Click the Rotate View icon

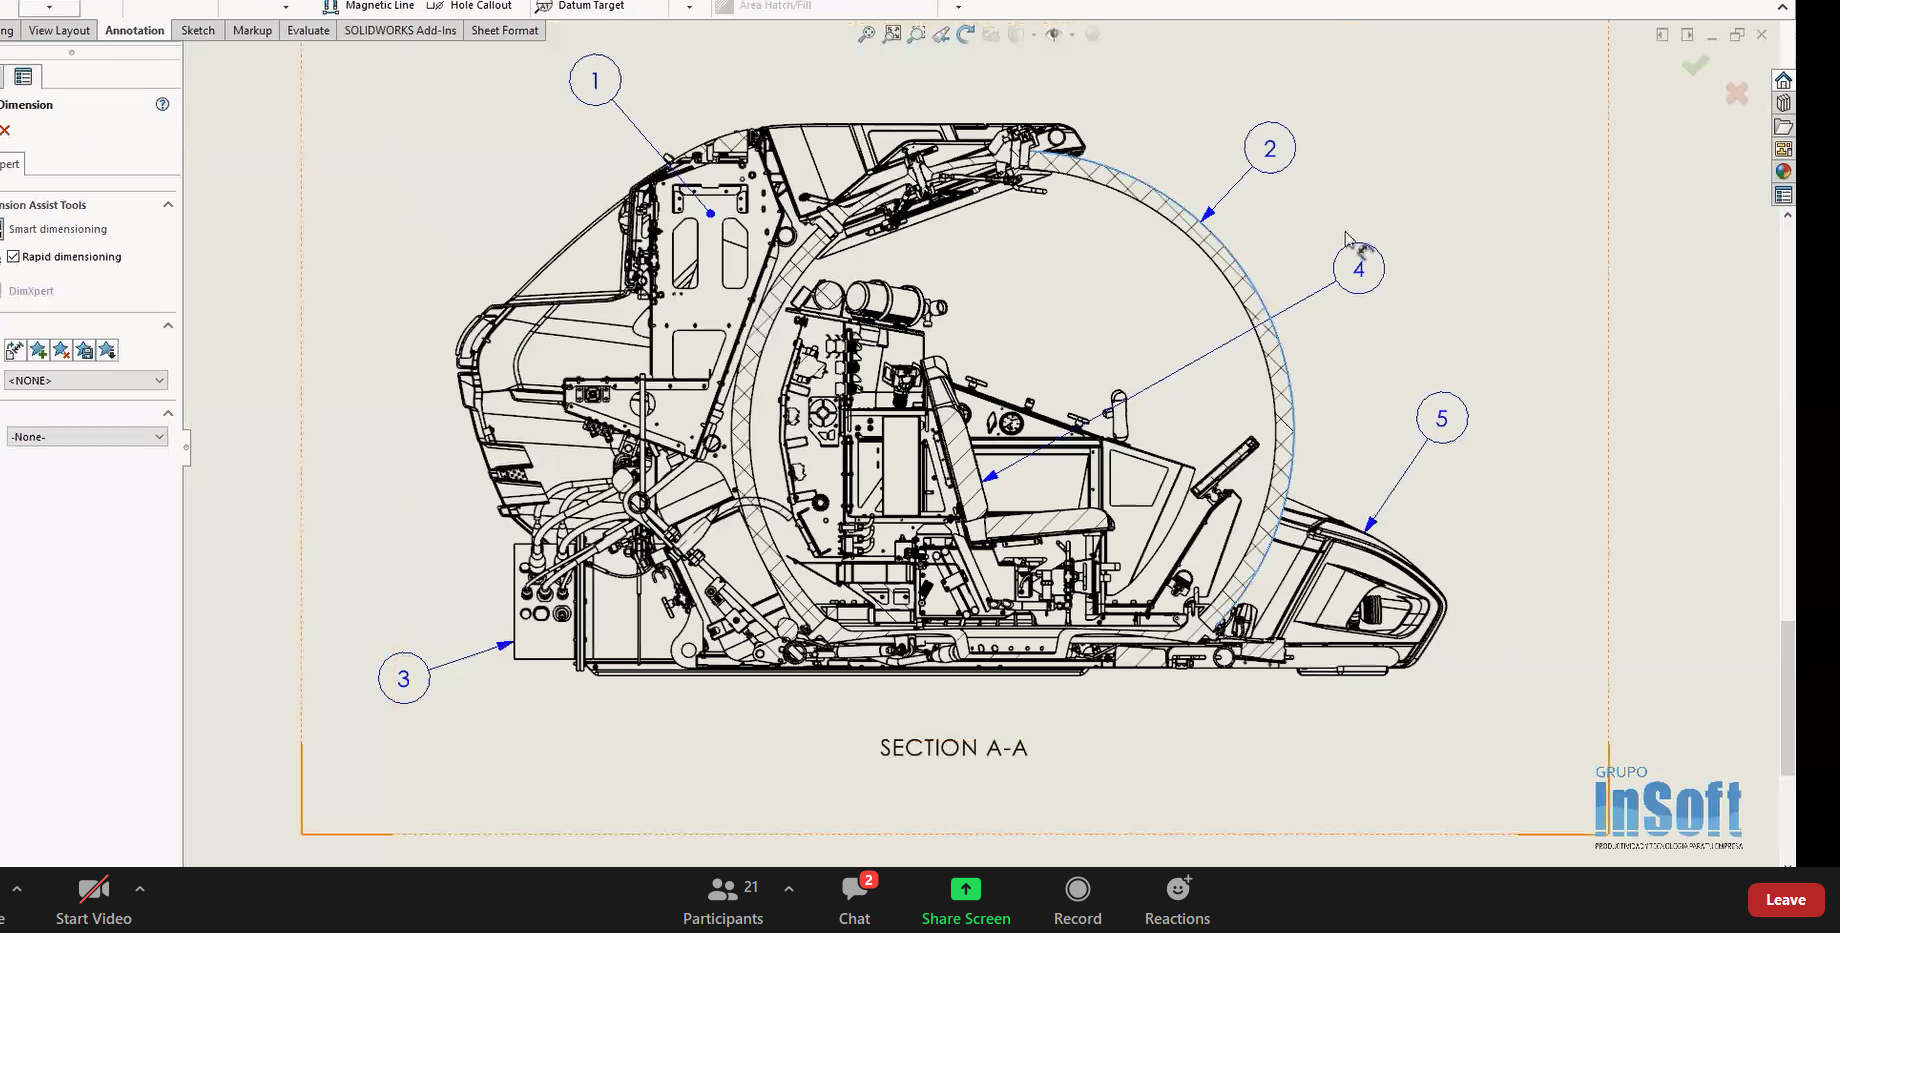pyautogui.click(x=965, y=35)
